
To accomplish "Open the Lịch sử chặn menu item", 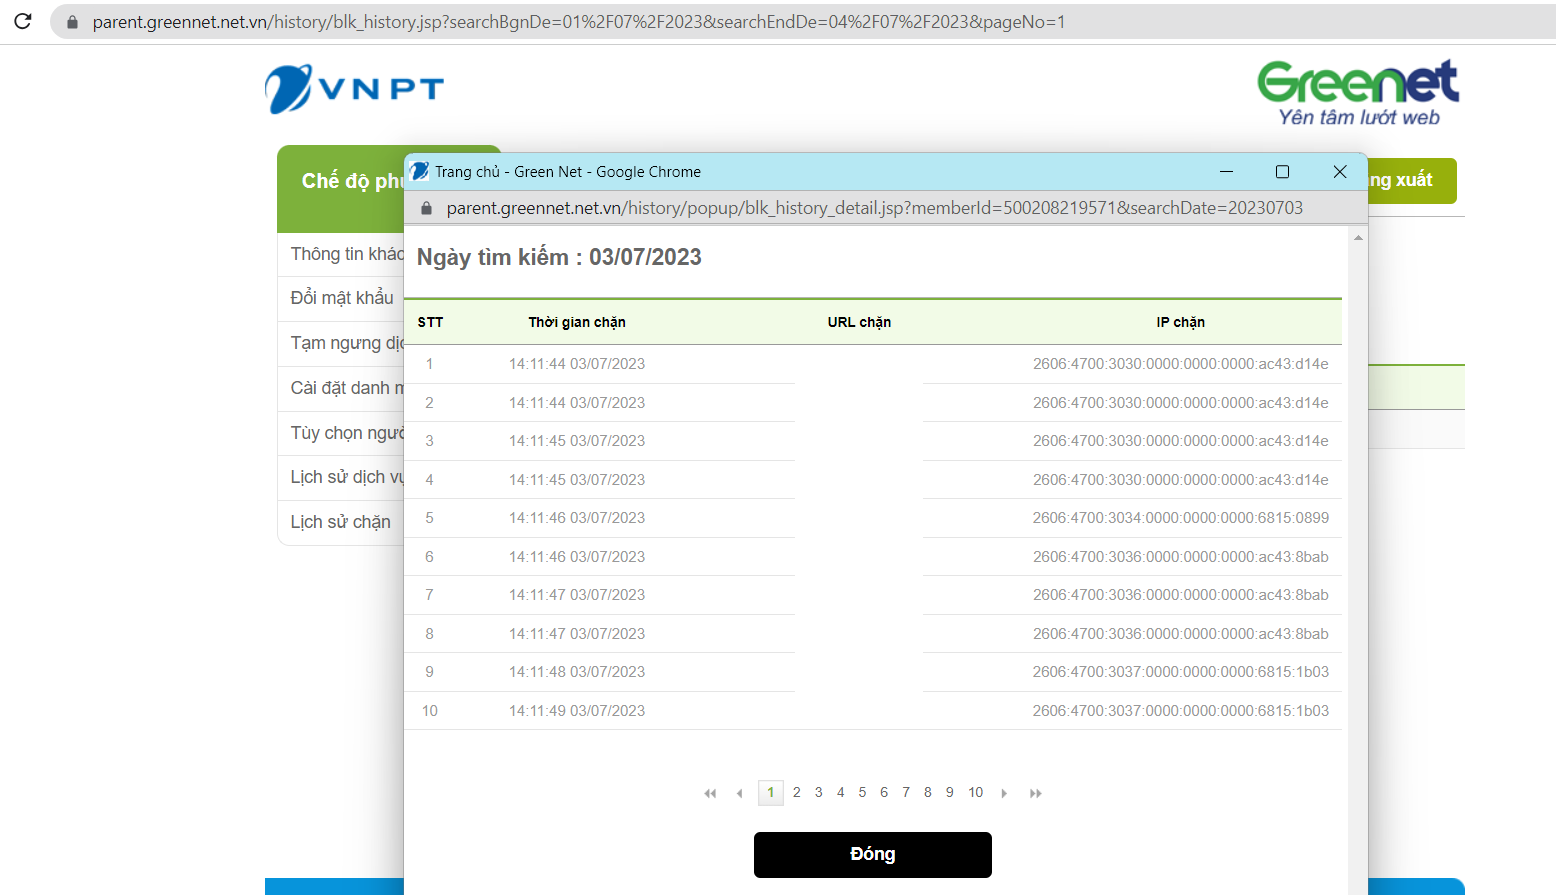I will 340,522.
